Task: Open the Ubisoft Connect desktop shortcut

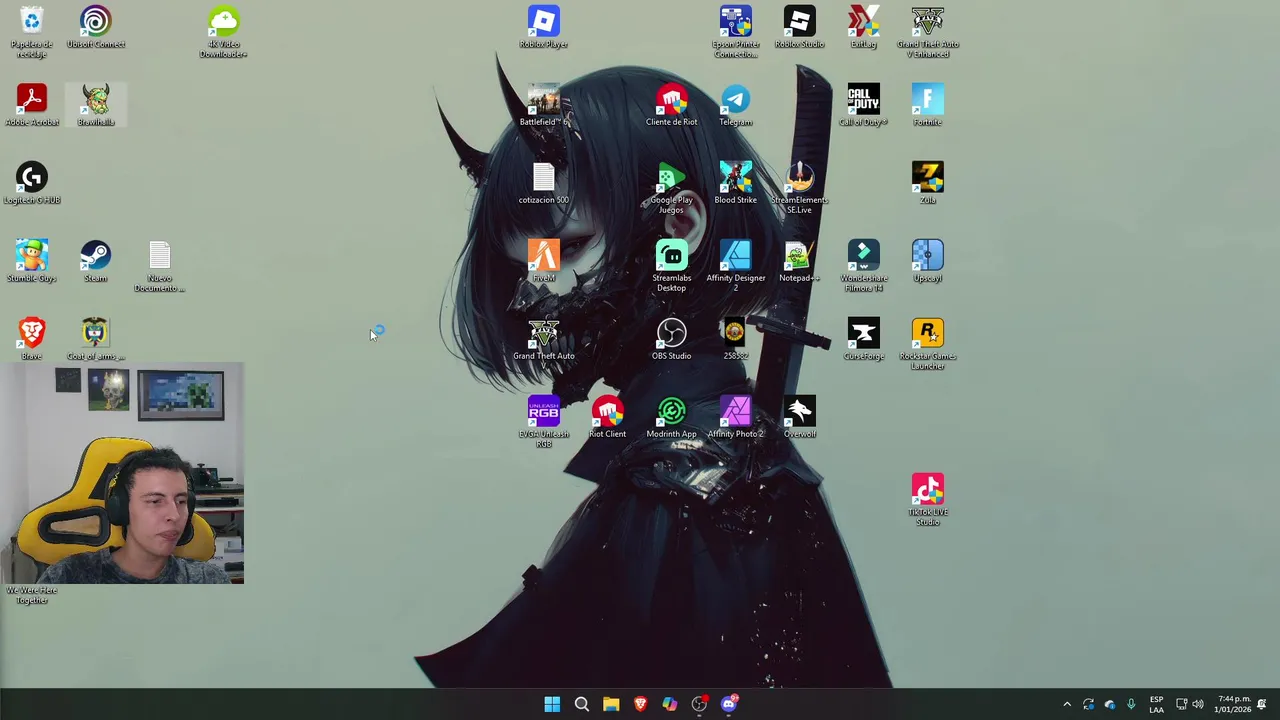Action: [x=96, y=28]
